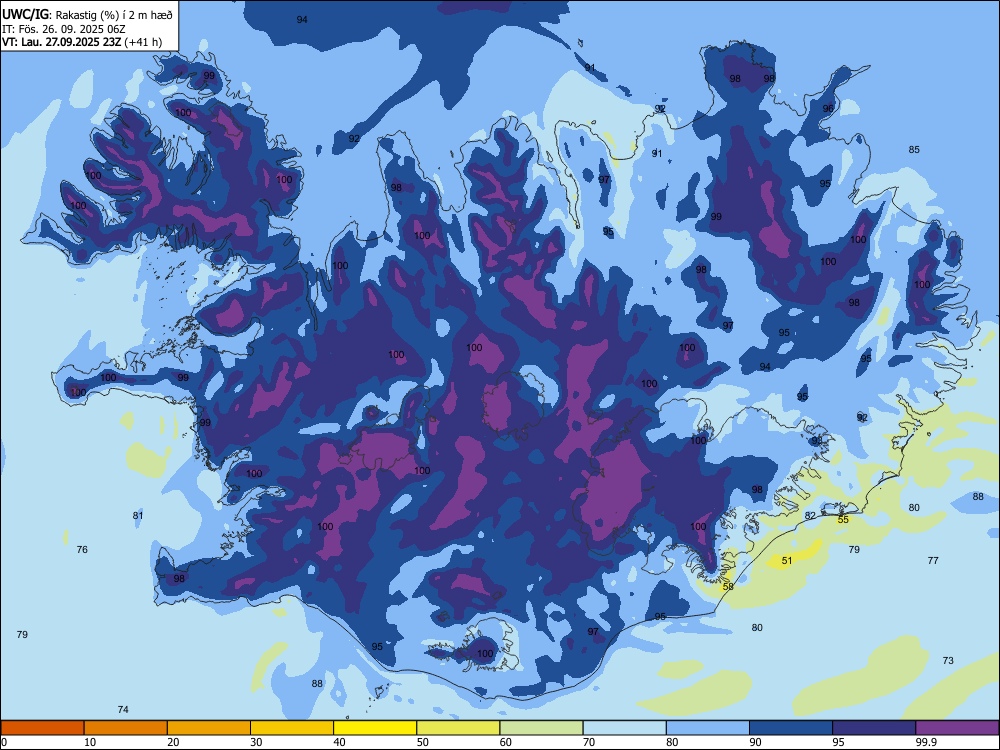Pick the pale yellow 50–60 legend swatch
Image resolution: width=1000 pixels, height=750 pixels.
pos(458,728)
